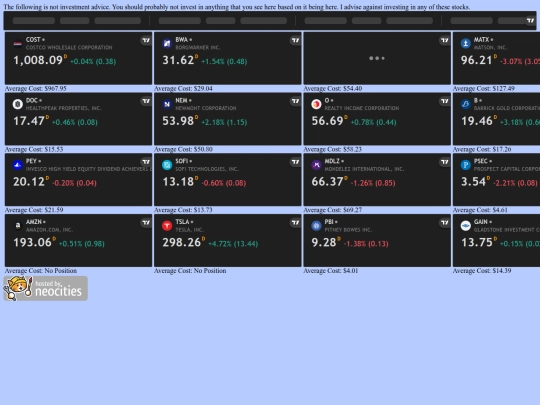Click the Realty Income price 56.69
Image resolution: width=540 pixels, height=405 pixels.
pyautogui.click(x=328, y=121)
